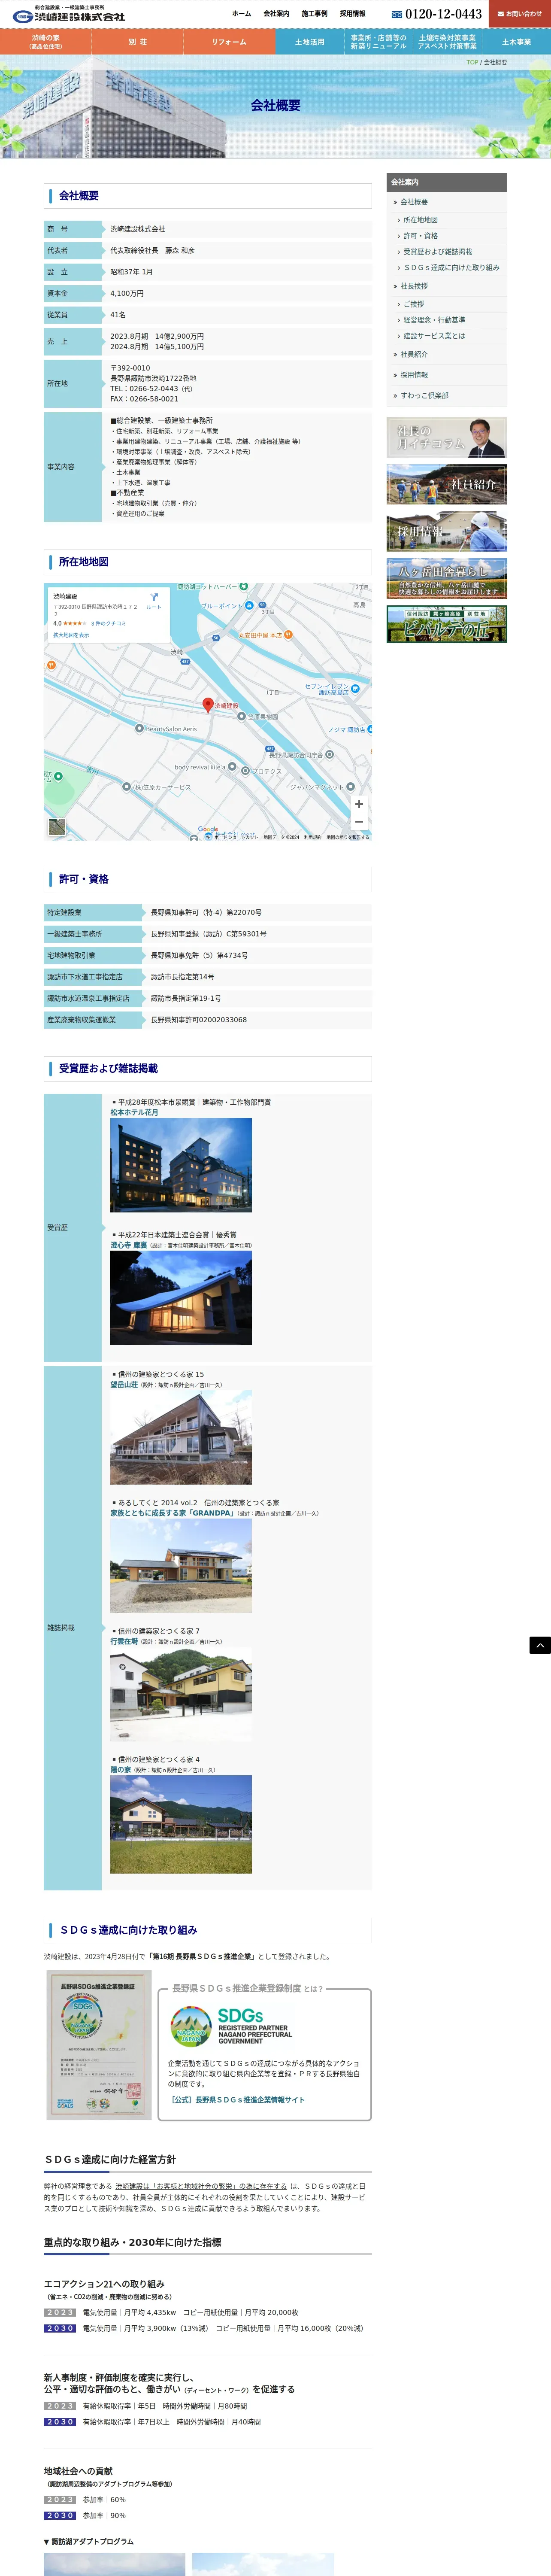Open 会社案内 in the top menu
Screen dimensions: 551x2576
(276, 14)
